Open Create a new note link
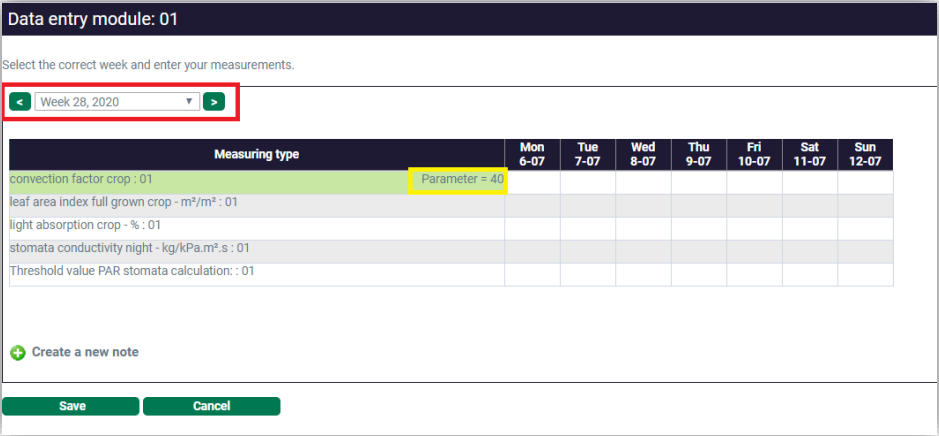Image resolution: width=939 pixels, height=436 pixels. point(85,352)
